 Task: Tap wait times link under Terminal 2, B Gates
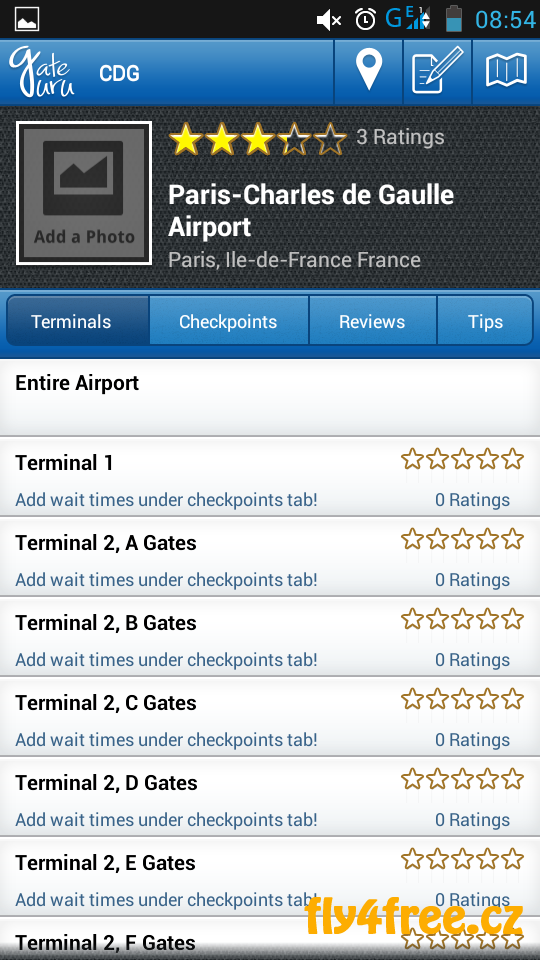pos(167,659)
